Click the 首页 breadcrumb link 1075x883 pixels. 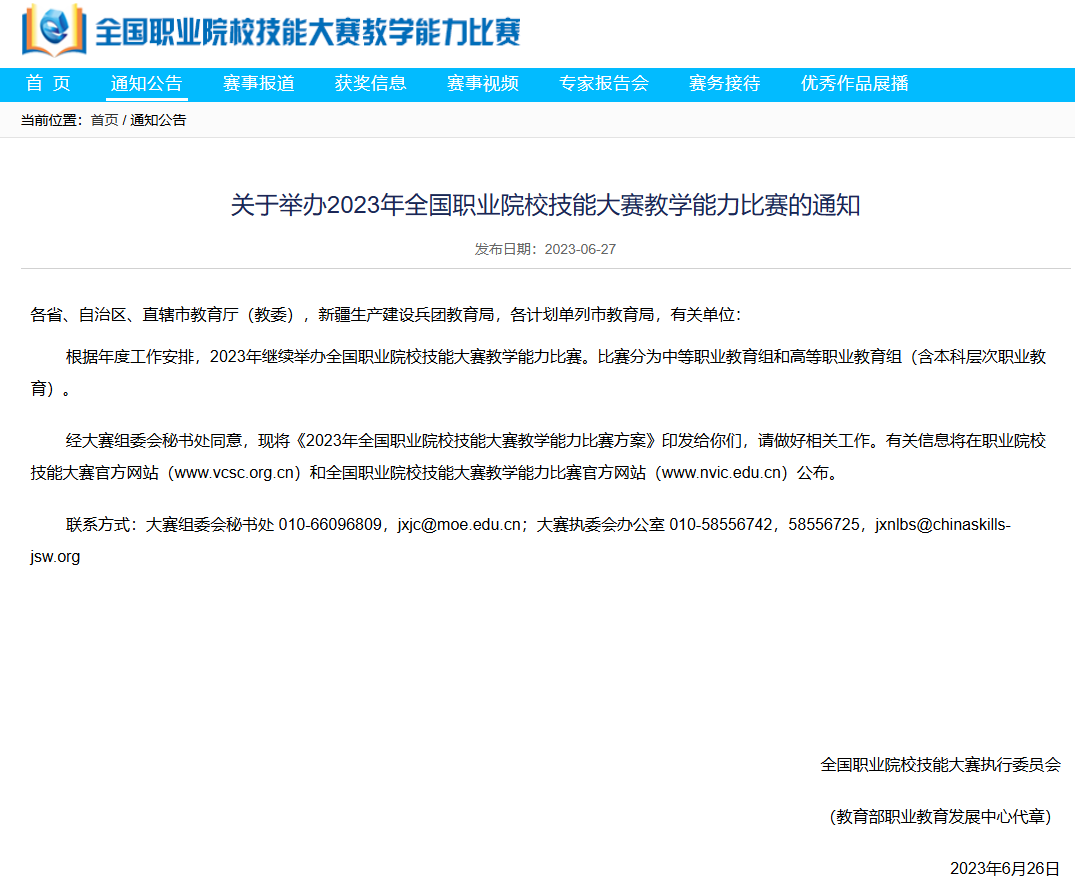tap(104, 121)
